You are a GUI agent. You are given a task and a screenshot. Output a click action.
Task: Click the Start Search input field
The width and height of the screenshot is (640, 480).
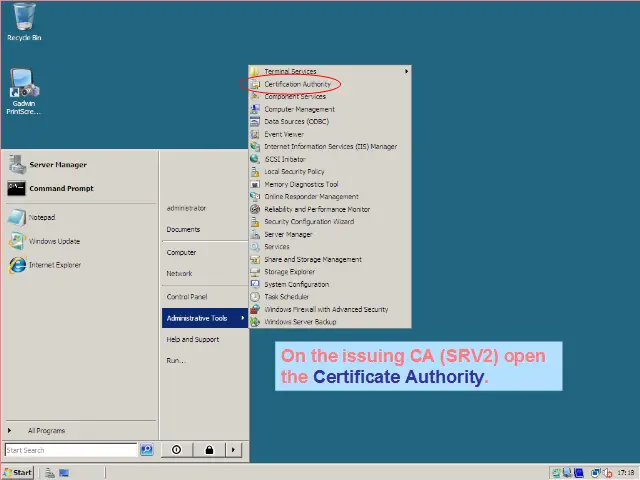click(70, 451)
